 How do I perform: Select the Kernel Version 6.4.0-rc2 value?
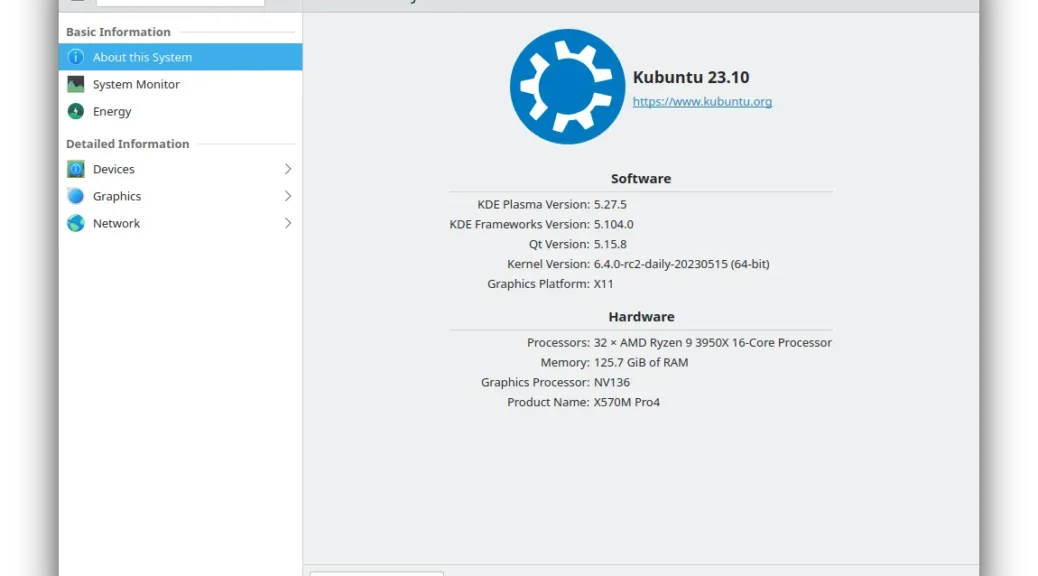(682, 264)
